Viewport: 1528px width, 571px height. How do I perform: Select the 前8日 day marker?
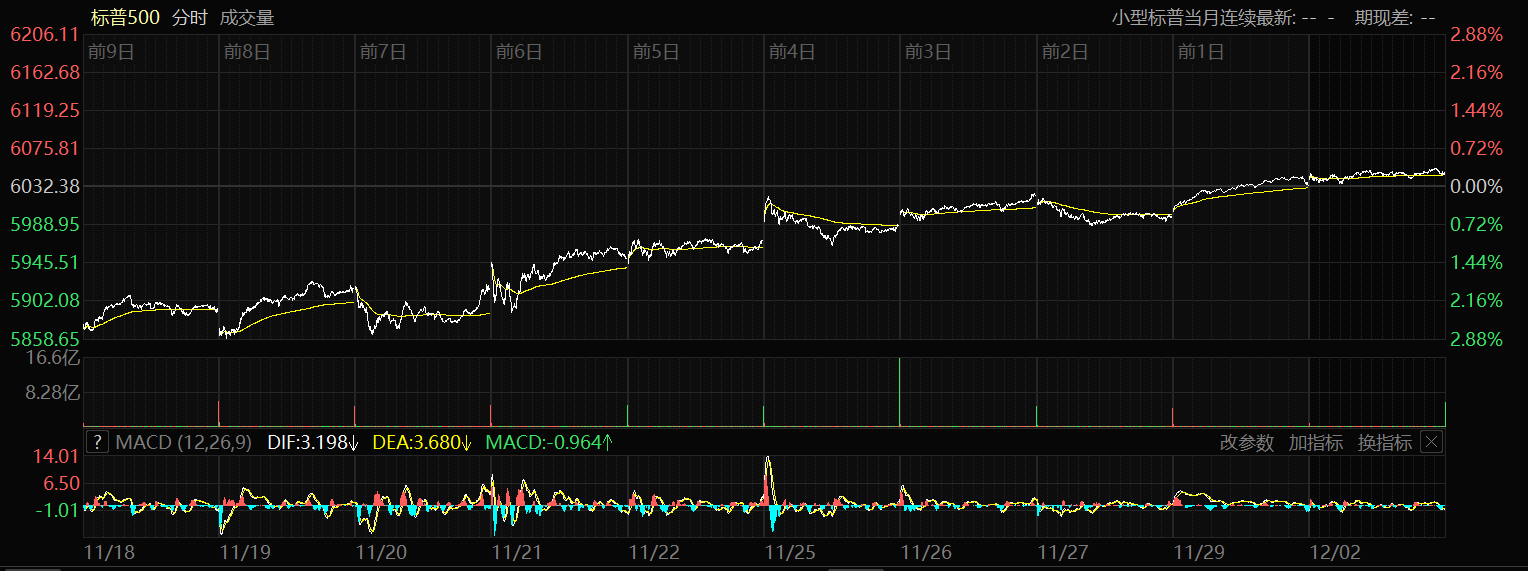click(x=247, y=52)
